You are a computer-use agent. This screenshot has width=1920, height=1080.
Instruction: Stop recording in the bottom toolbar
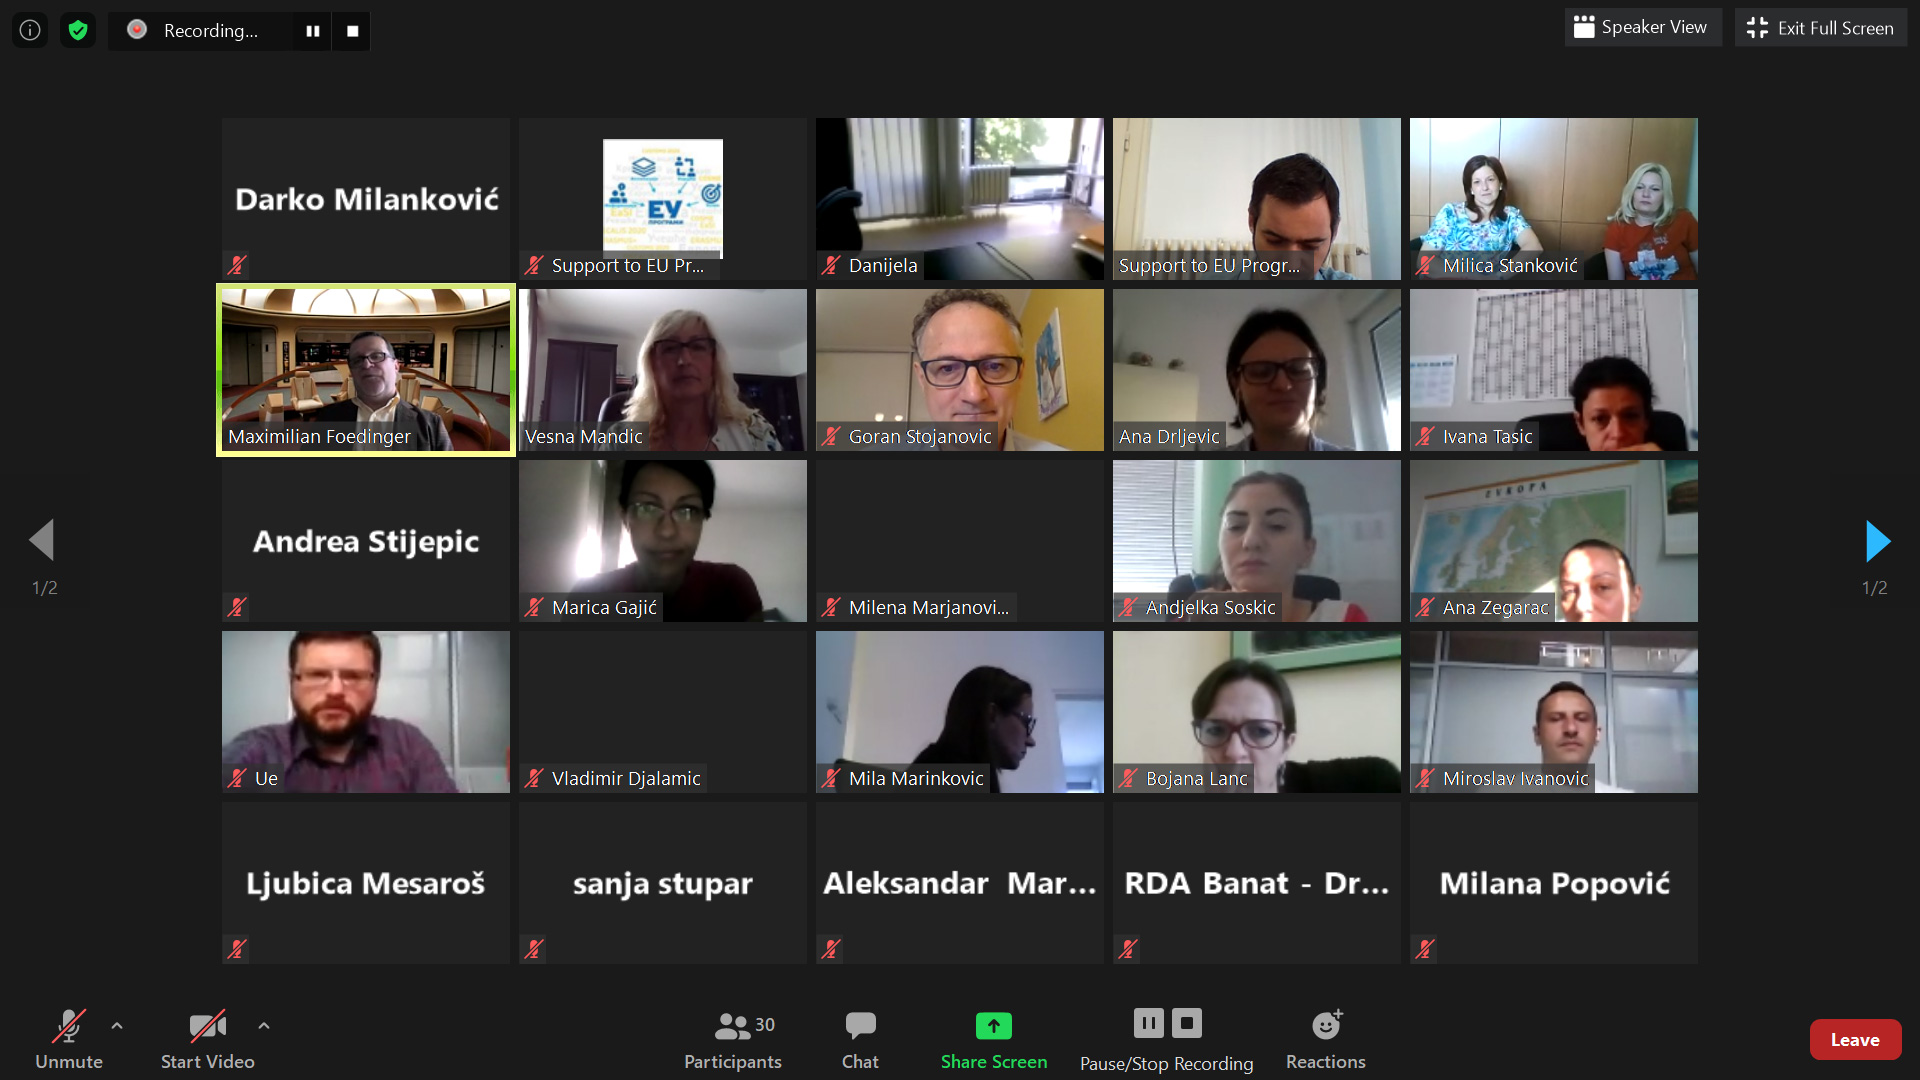tap(1187, 1023)
